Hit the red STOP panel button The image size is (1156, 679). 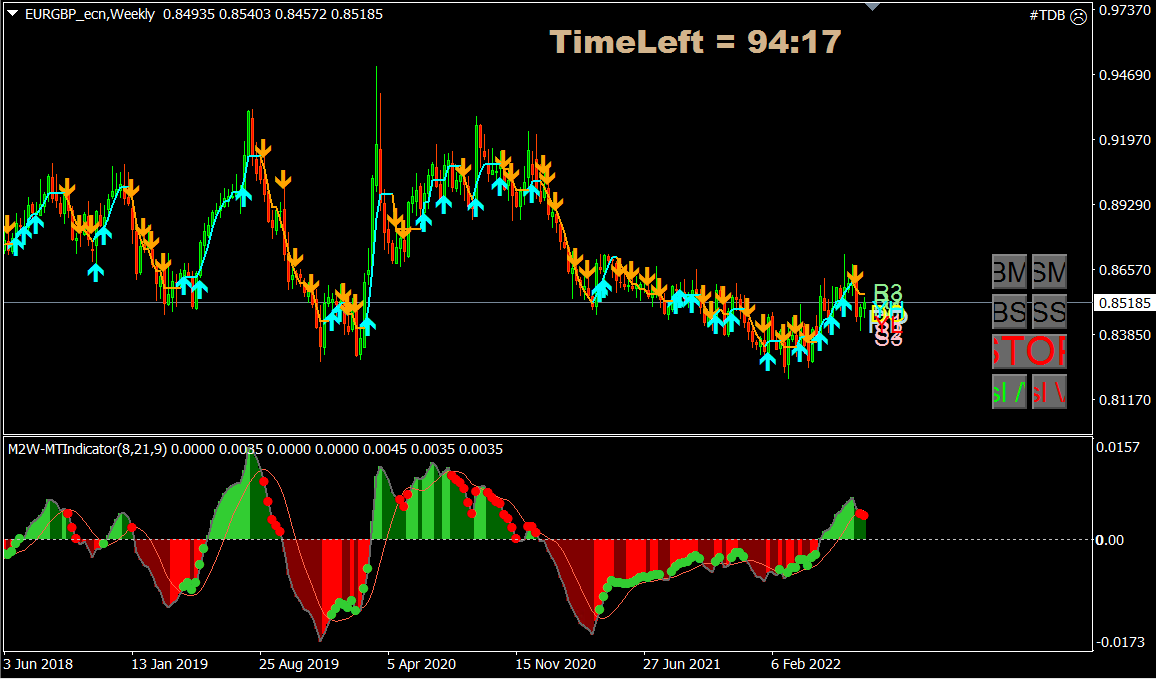click(x=1028, y=352)
